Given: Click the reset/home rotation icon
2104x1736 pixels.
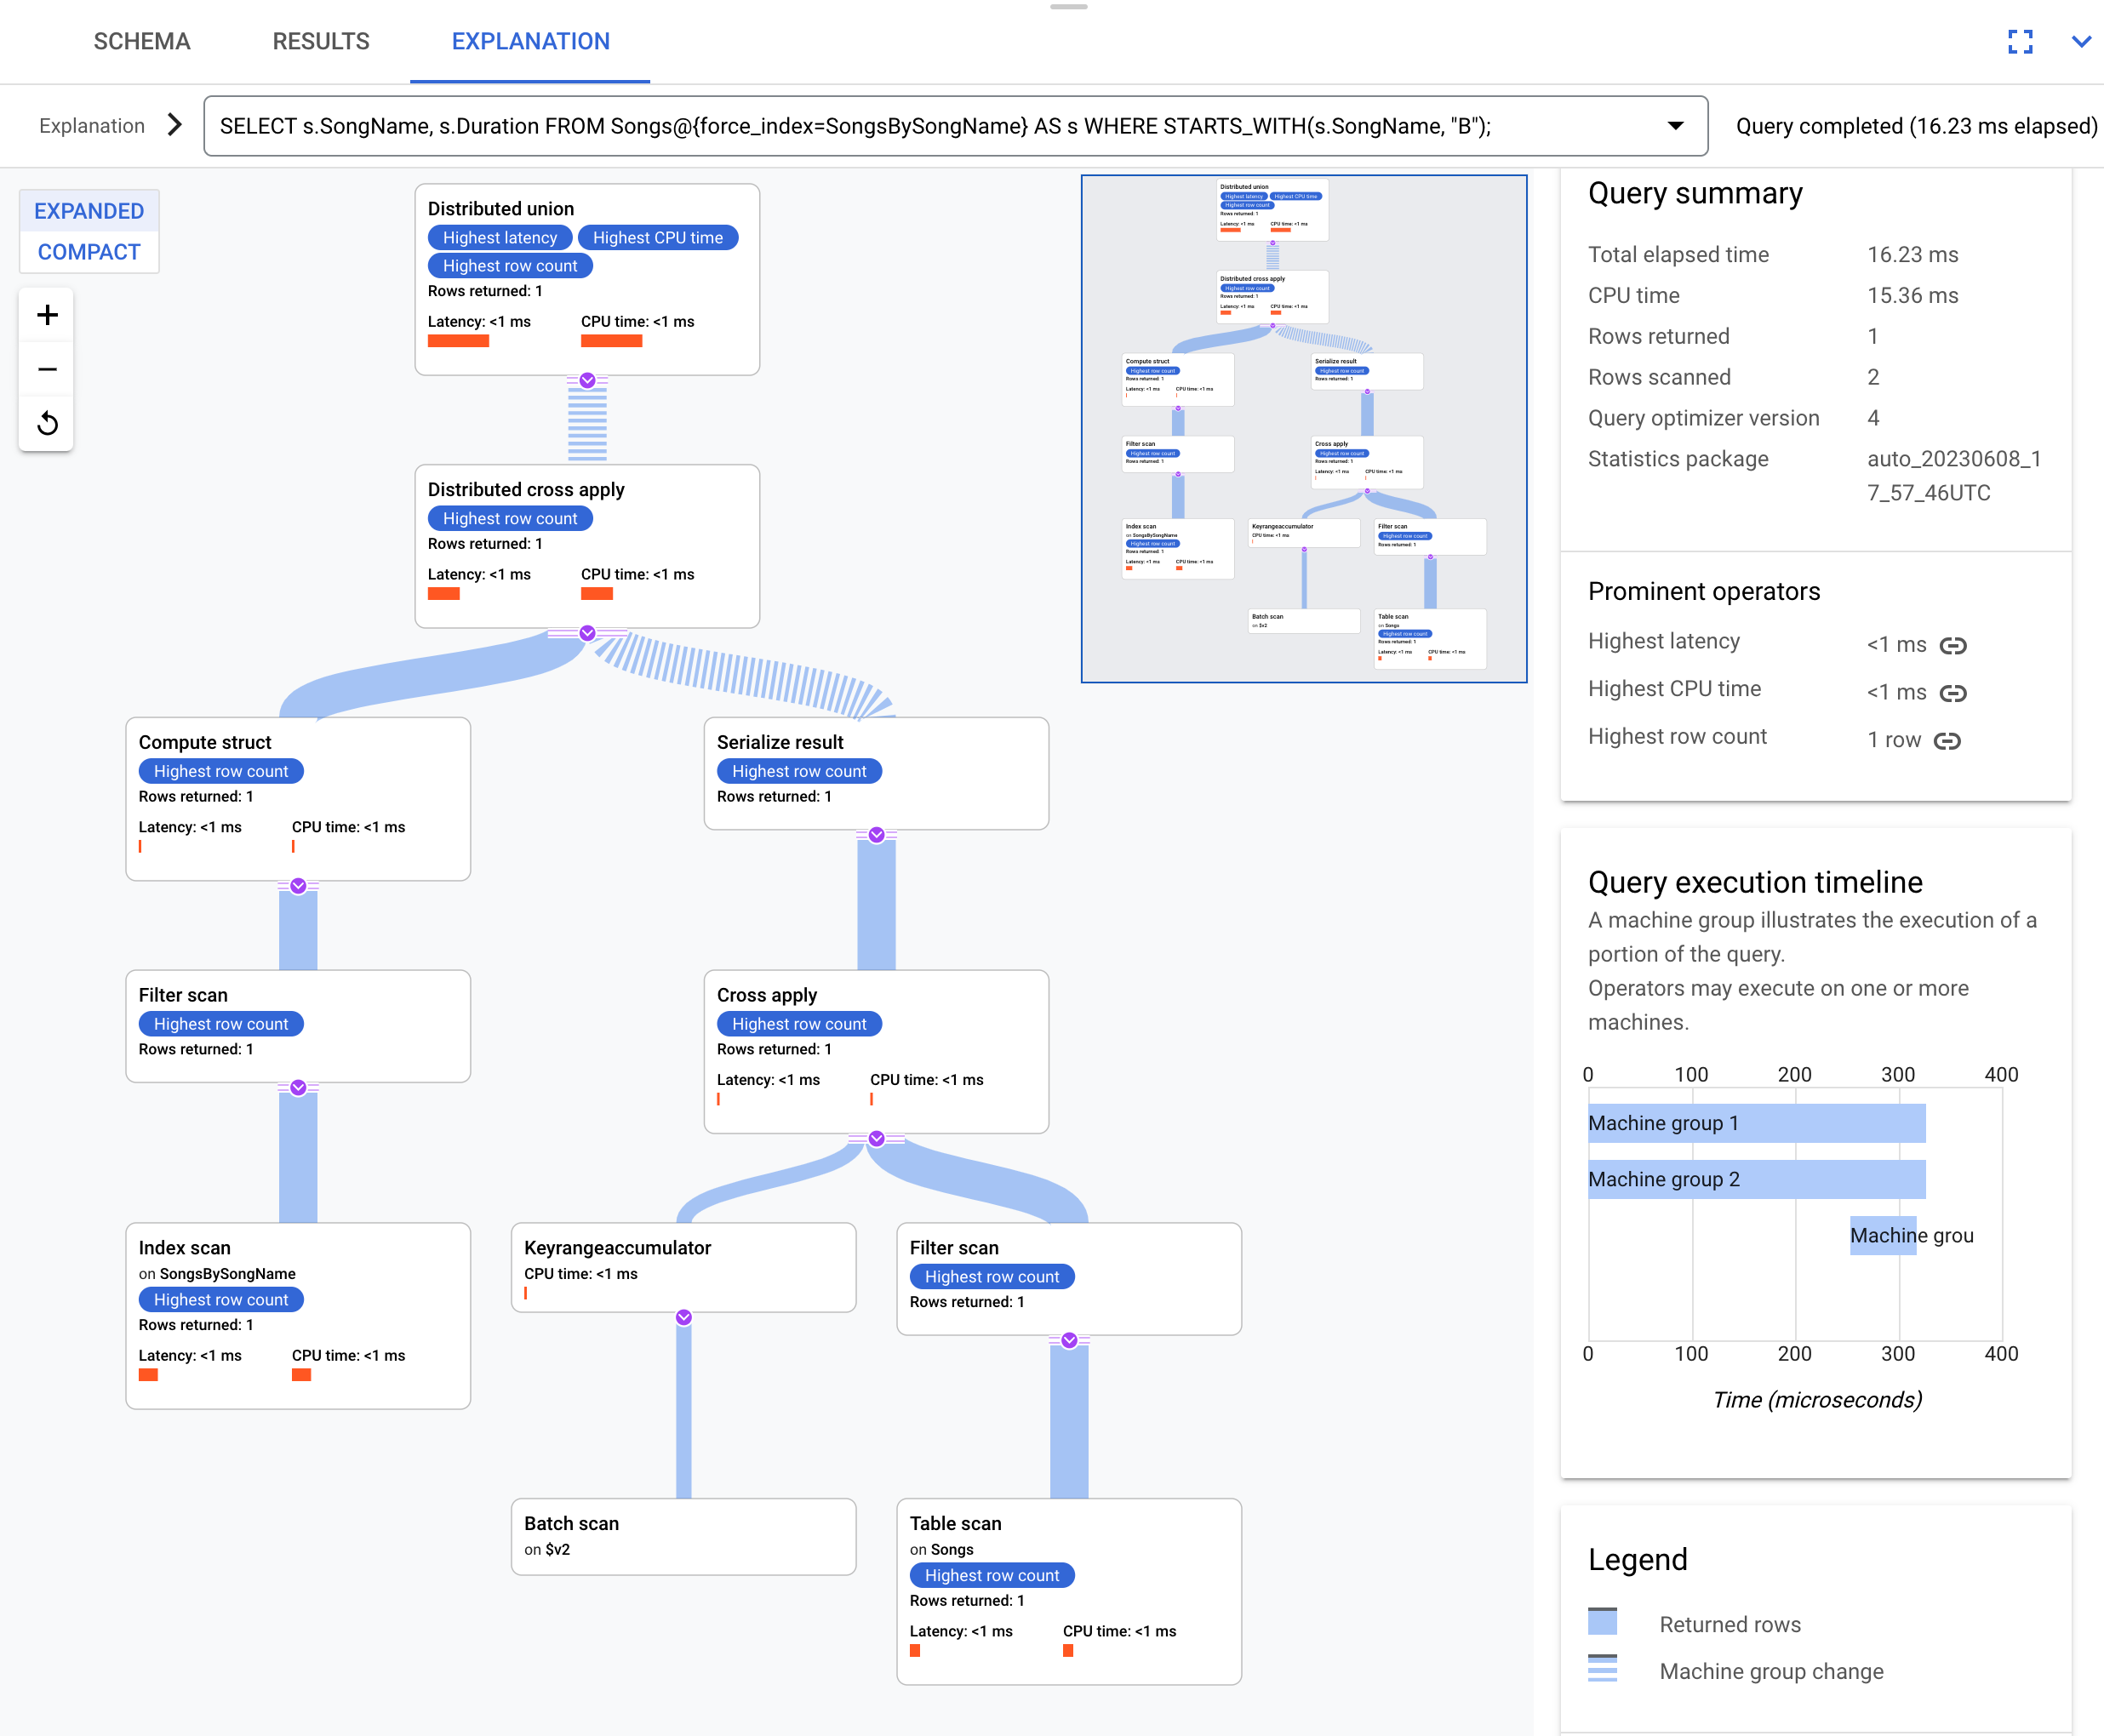Looking at the screenshot, I should (x=49, y=423).
